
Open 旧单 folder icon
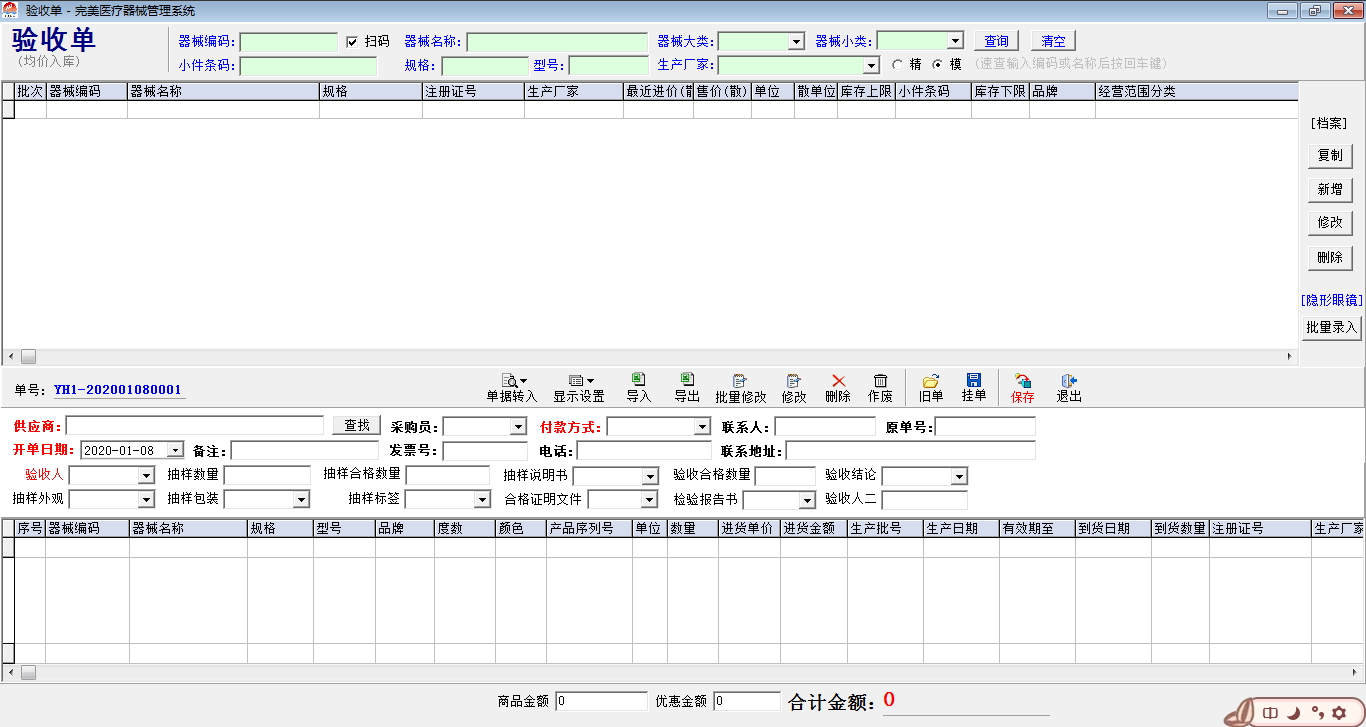931,381
